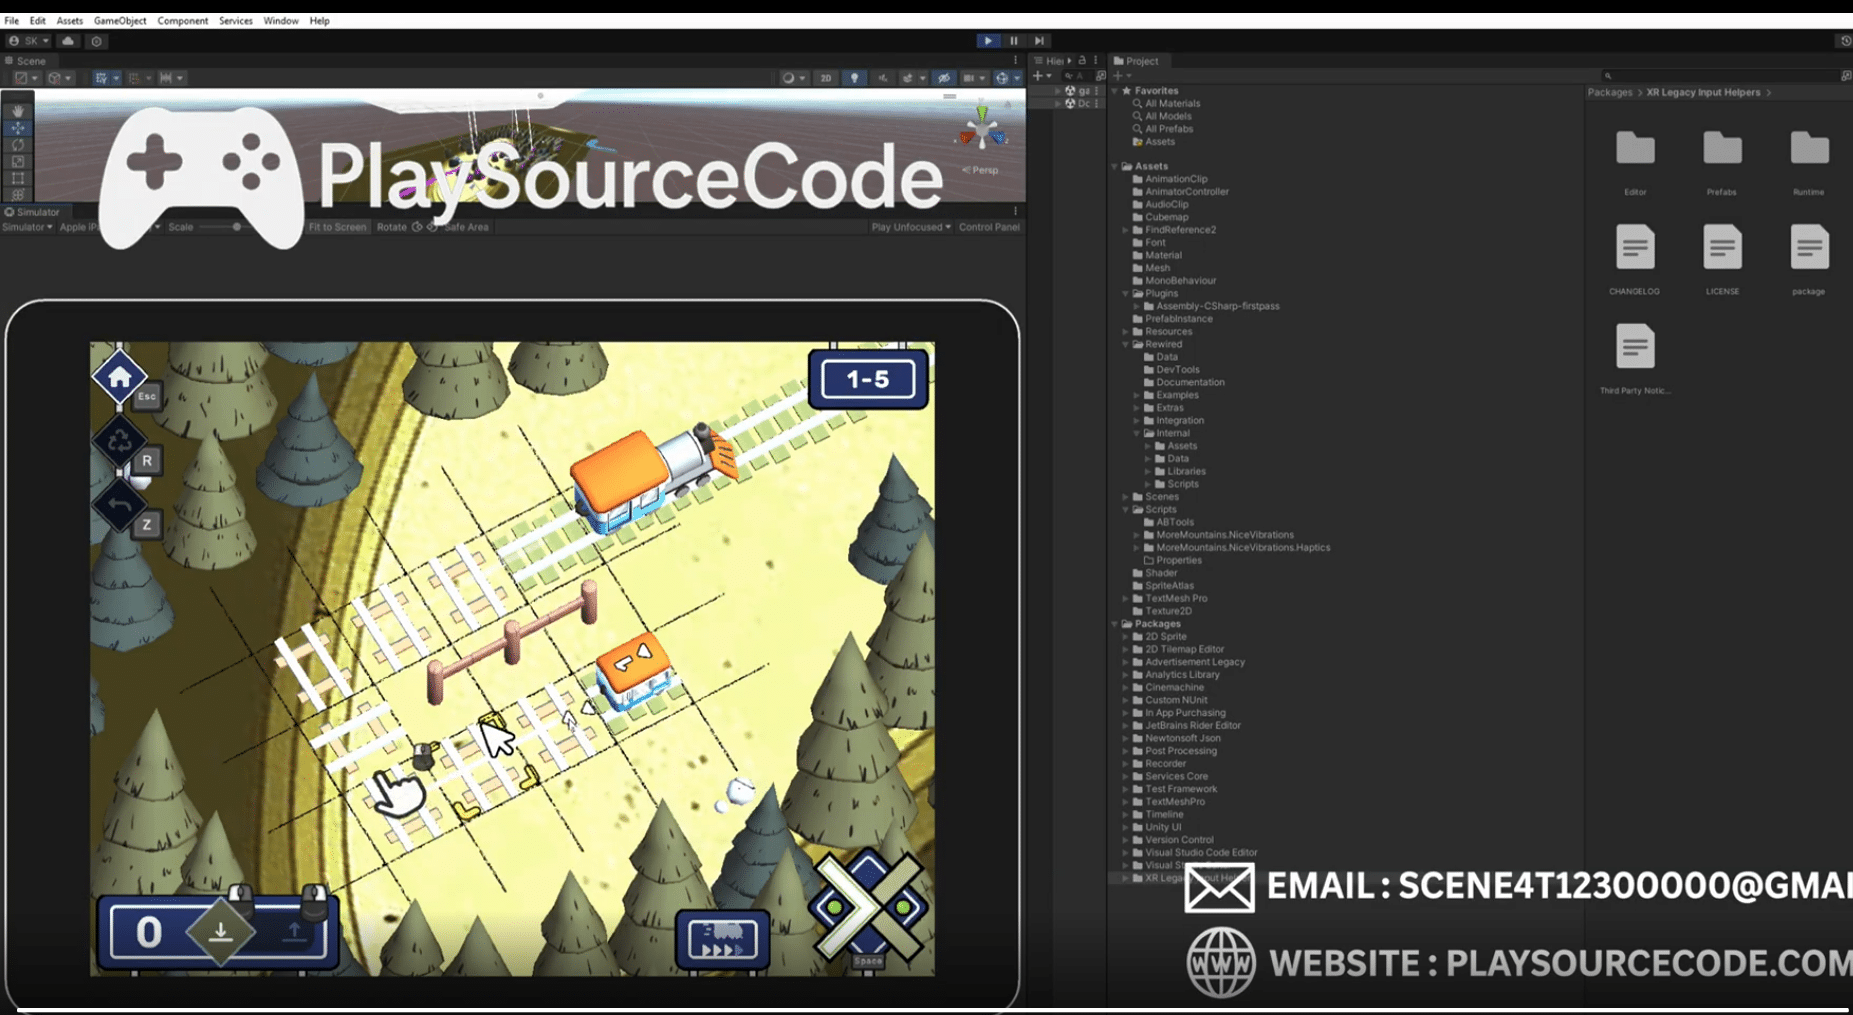Screen dimensions: 1853x1015
Task: Click the restart level R button in game
Action: click(x=120, y=441)
